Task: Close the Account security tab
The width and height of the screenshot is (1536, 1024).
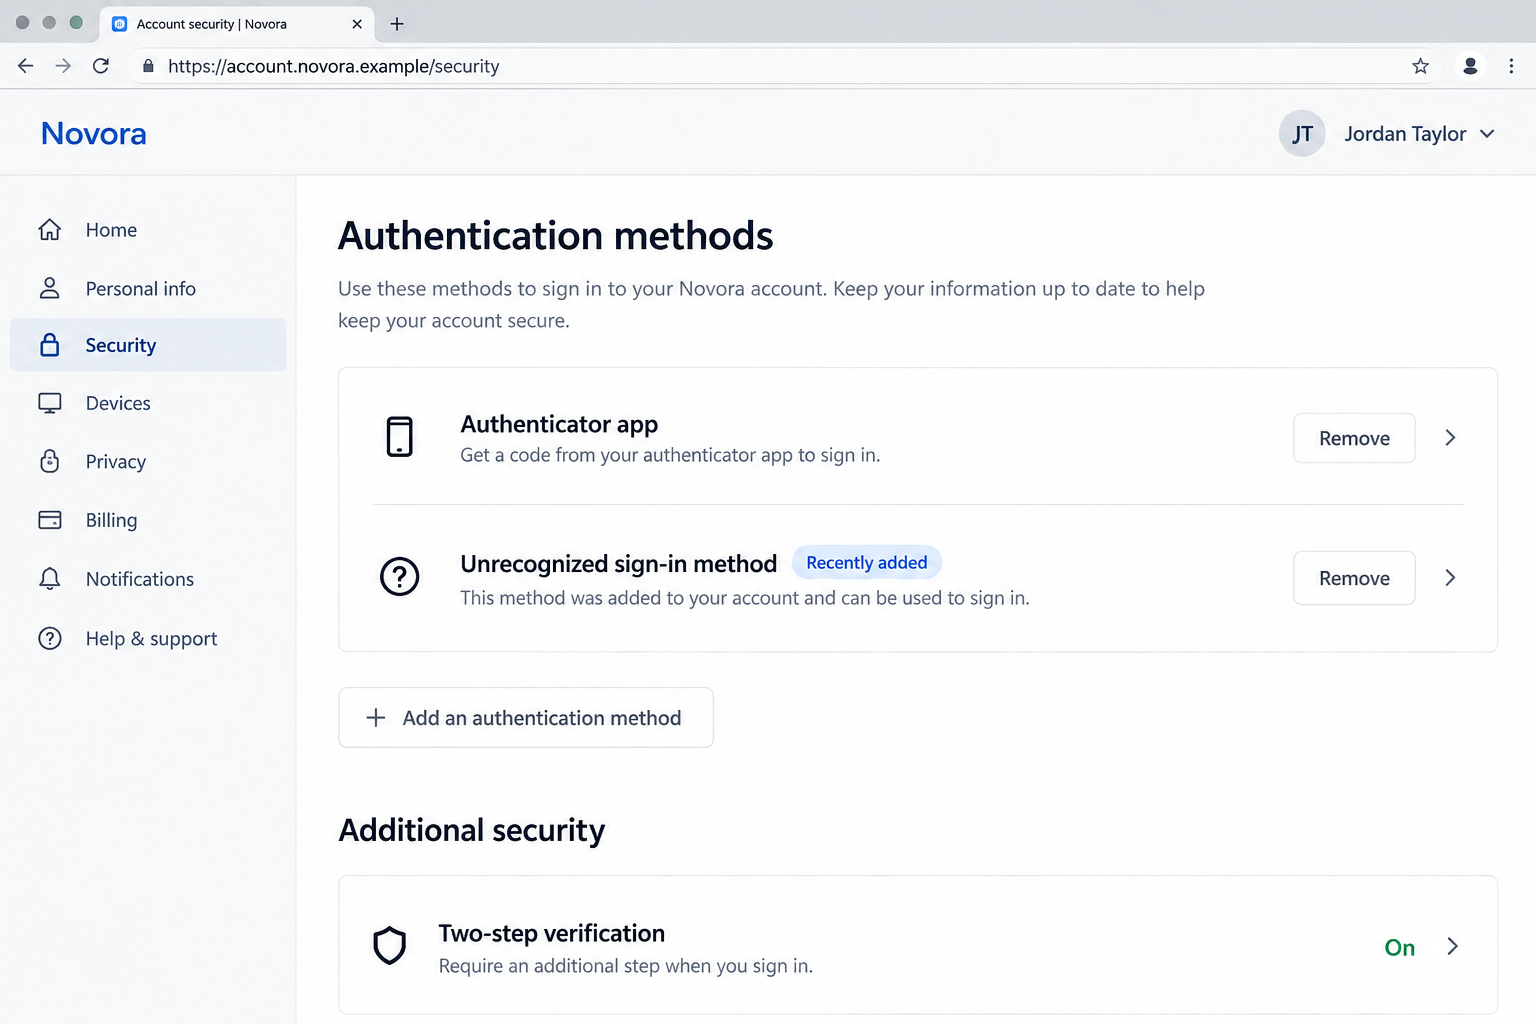Action: 357,24
